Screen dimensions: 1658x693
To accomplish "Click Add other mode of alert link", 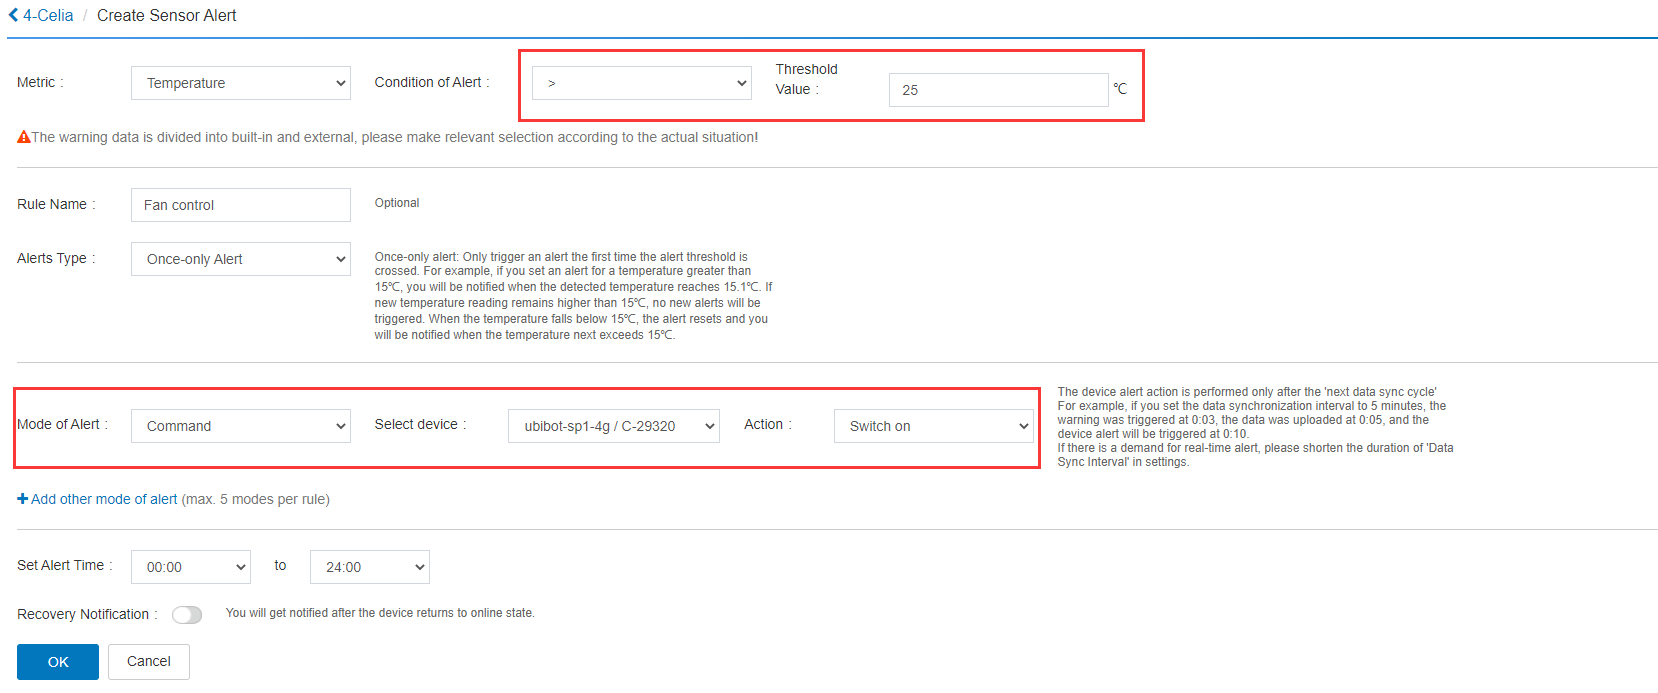I will (104, 499).
